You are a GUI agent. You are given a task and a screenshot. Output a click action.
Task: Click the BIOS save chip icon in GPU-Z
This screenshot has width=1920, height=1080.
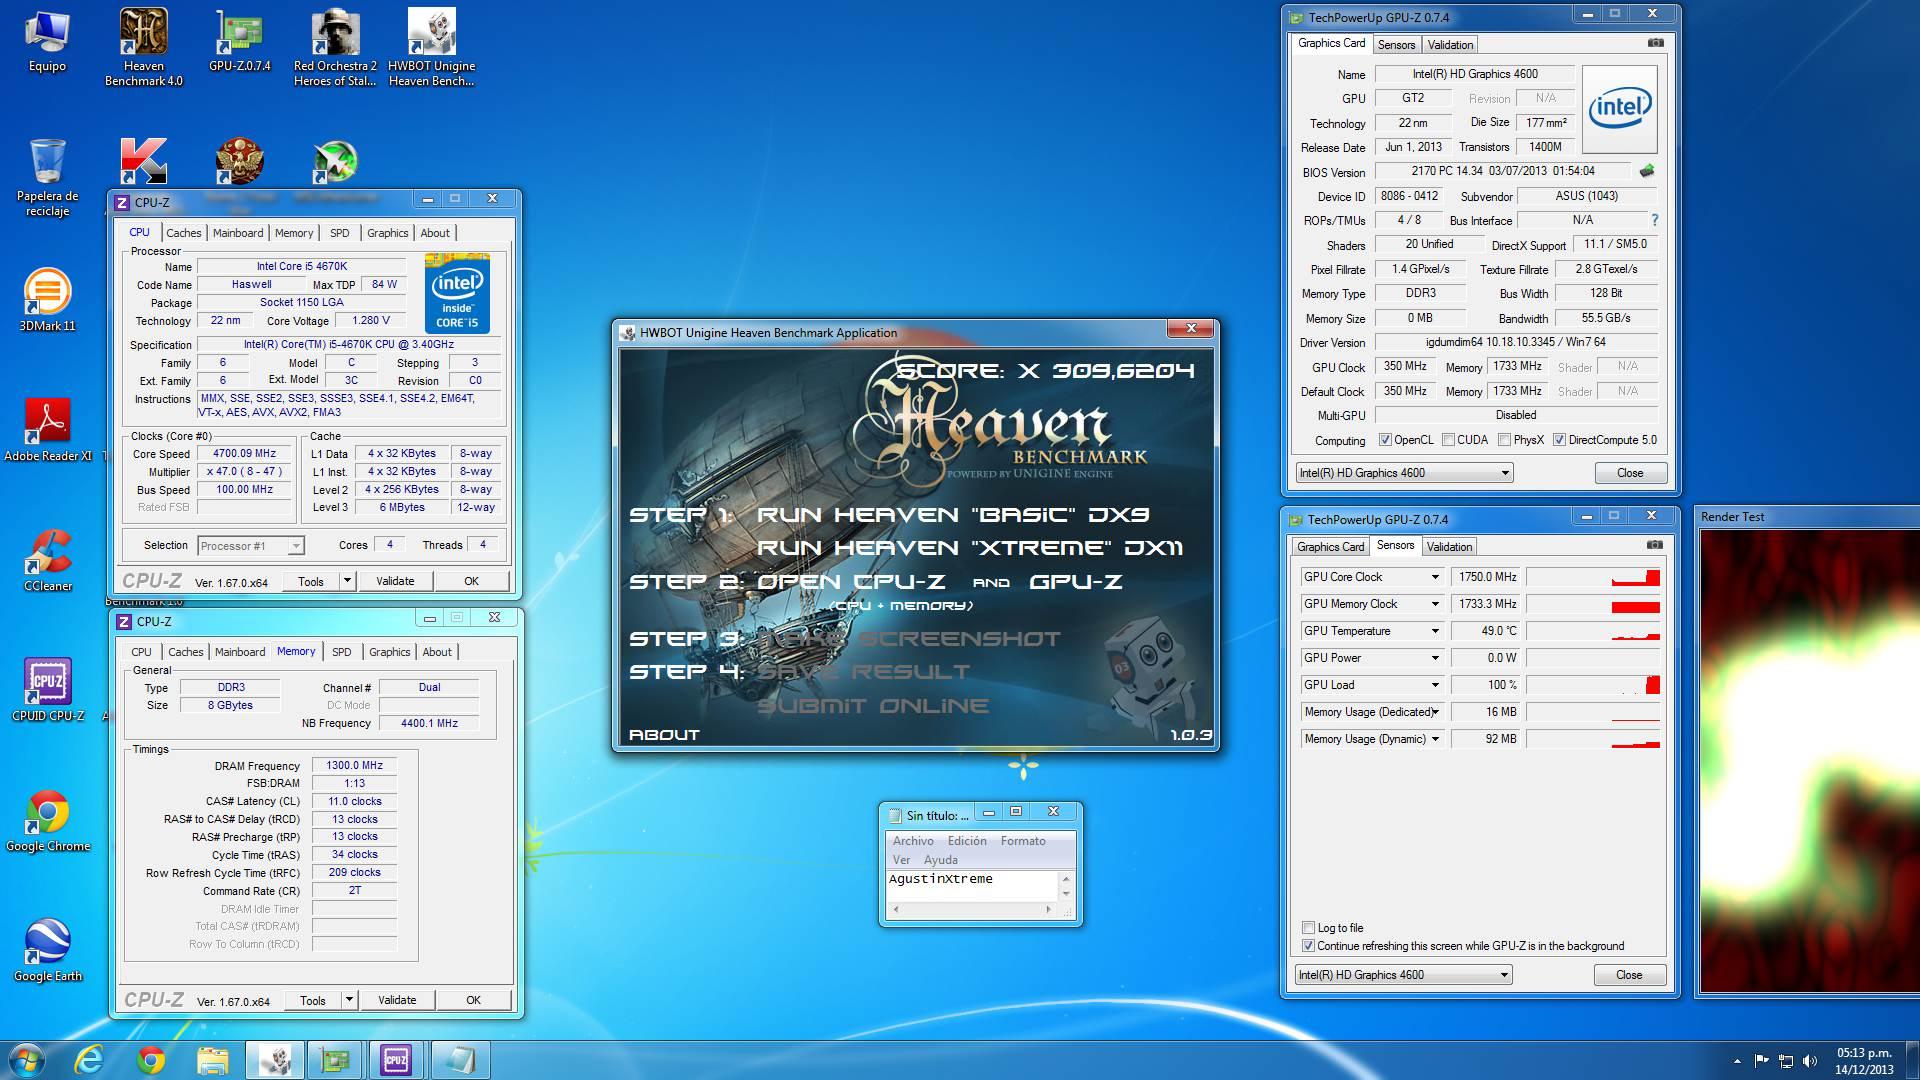(1647, 171)
